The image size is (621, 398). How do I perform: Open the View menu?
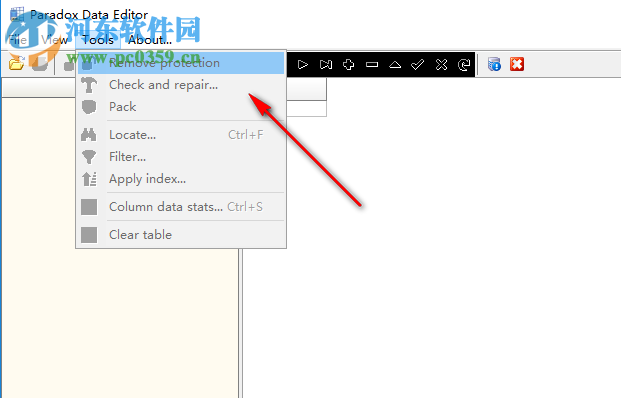[x=54, y=40]
